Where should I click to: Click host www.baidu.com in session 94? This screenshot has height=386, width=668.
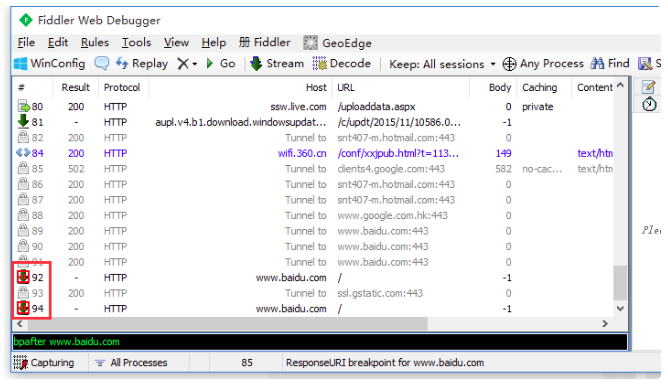tap(291, 309)
